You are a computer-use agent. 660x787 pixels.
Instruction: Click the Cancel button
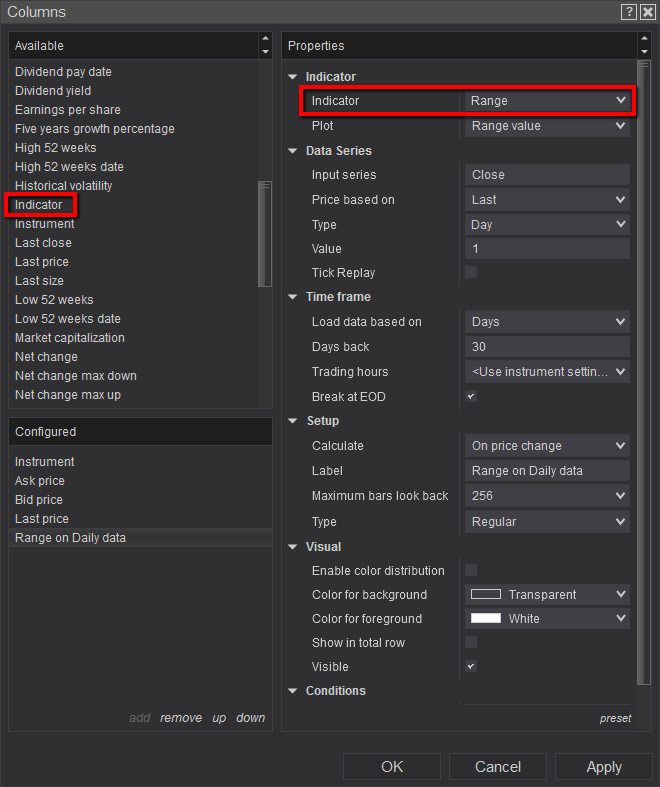(x=498, y=766)
